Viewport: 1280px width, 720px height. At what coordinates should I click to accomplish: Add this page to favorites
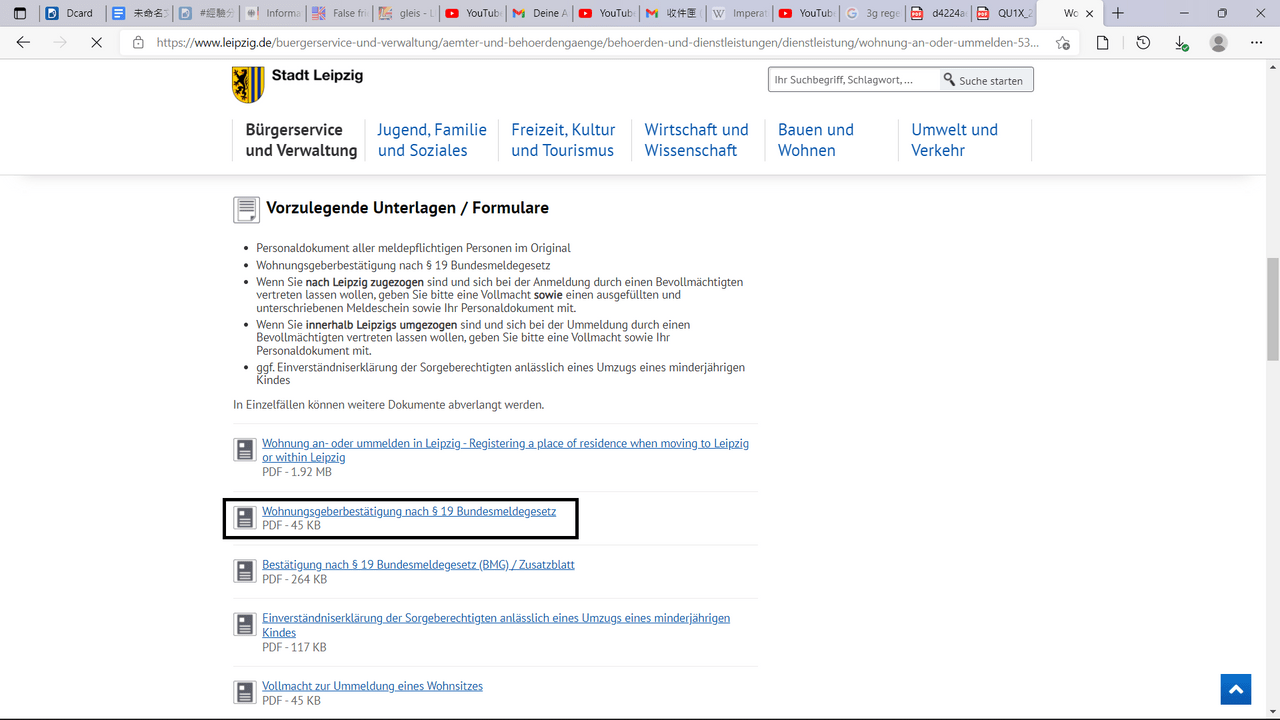[1062, 43]
